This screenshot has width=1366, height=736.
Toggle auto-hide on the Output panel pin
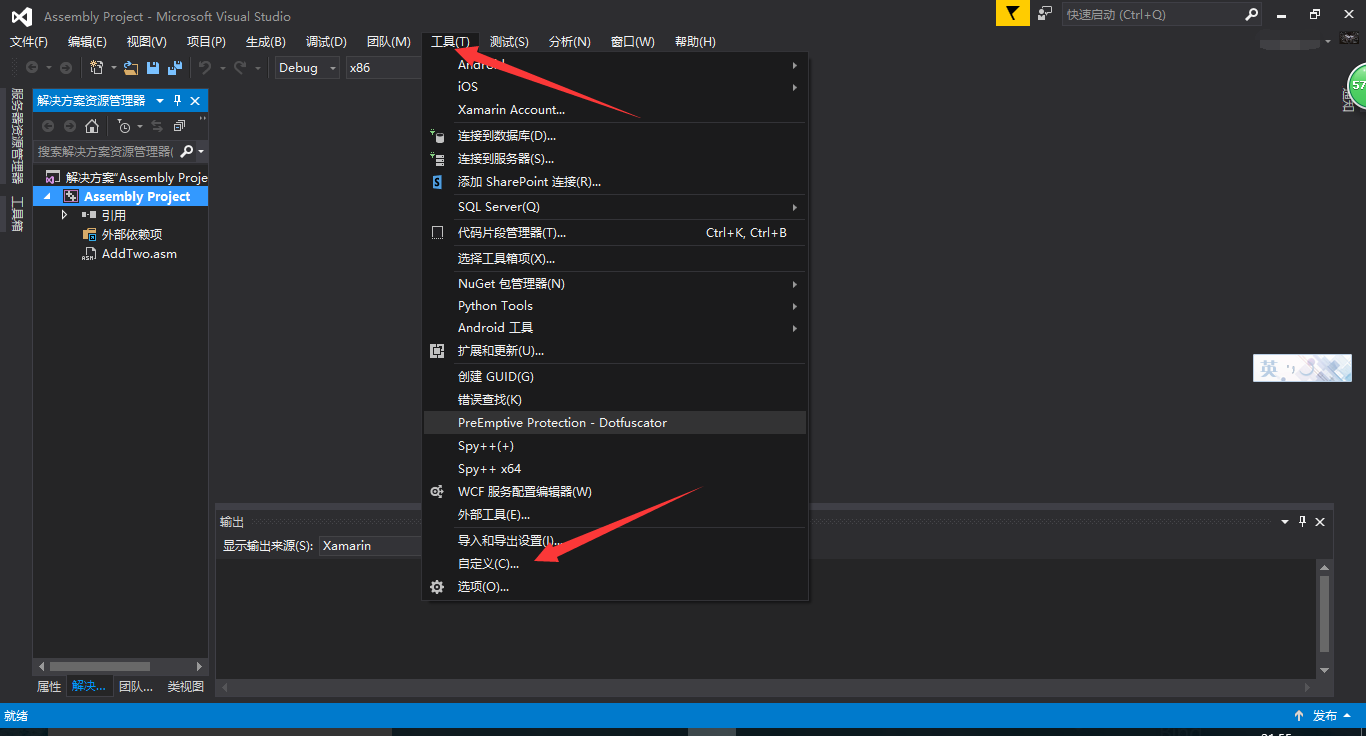click(x=1301, y=521)
